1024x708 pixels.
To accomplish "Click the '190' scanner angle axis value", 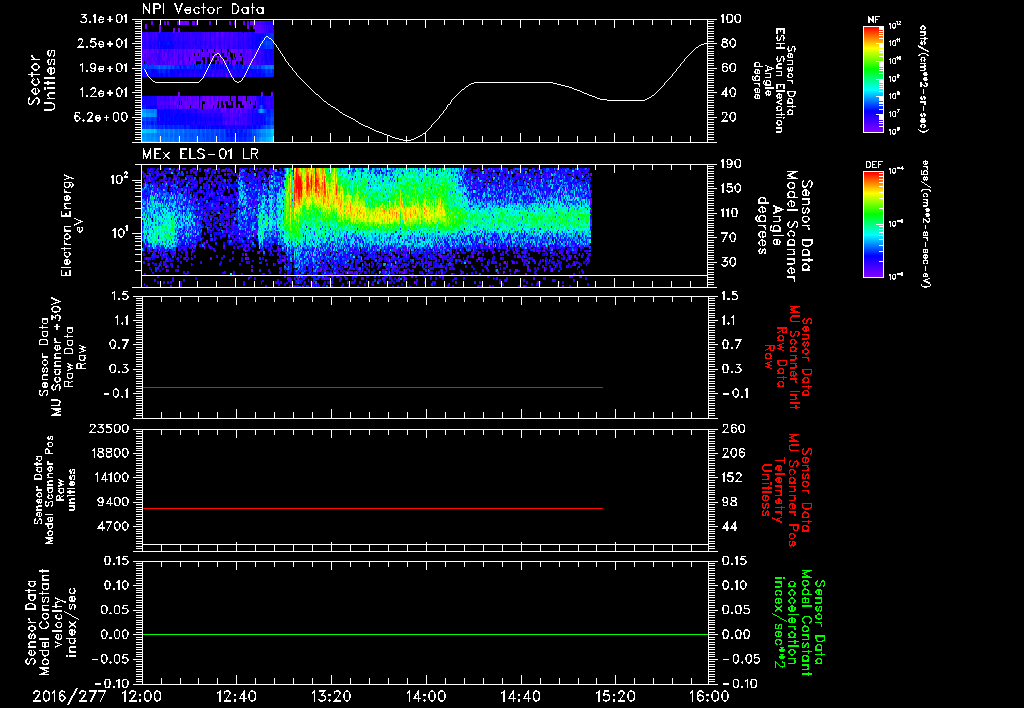I will click(730, 164).
